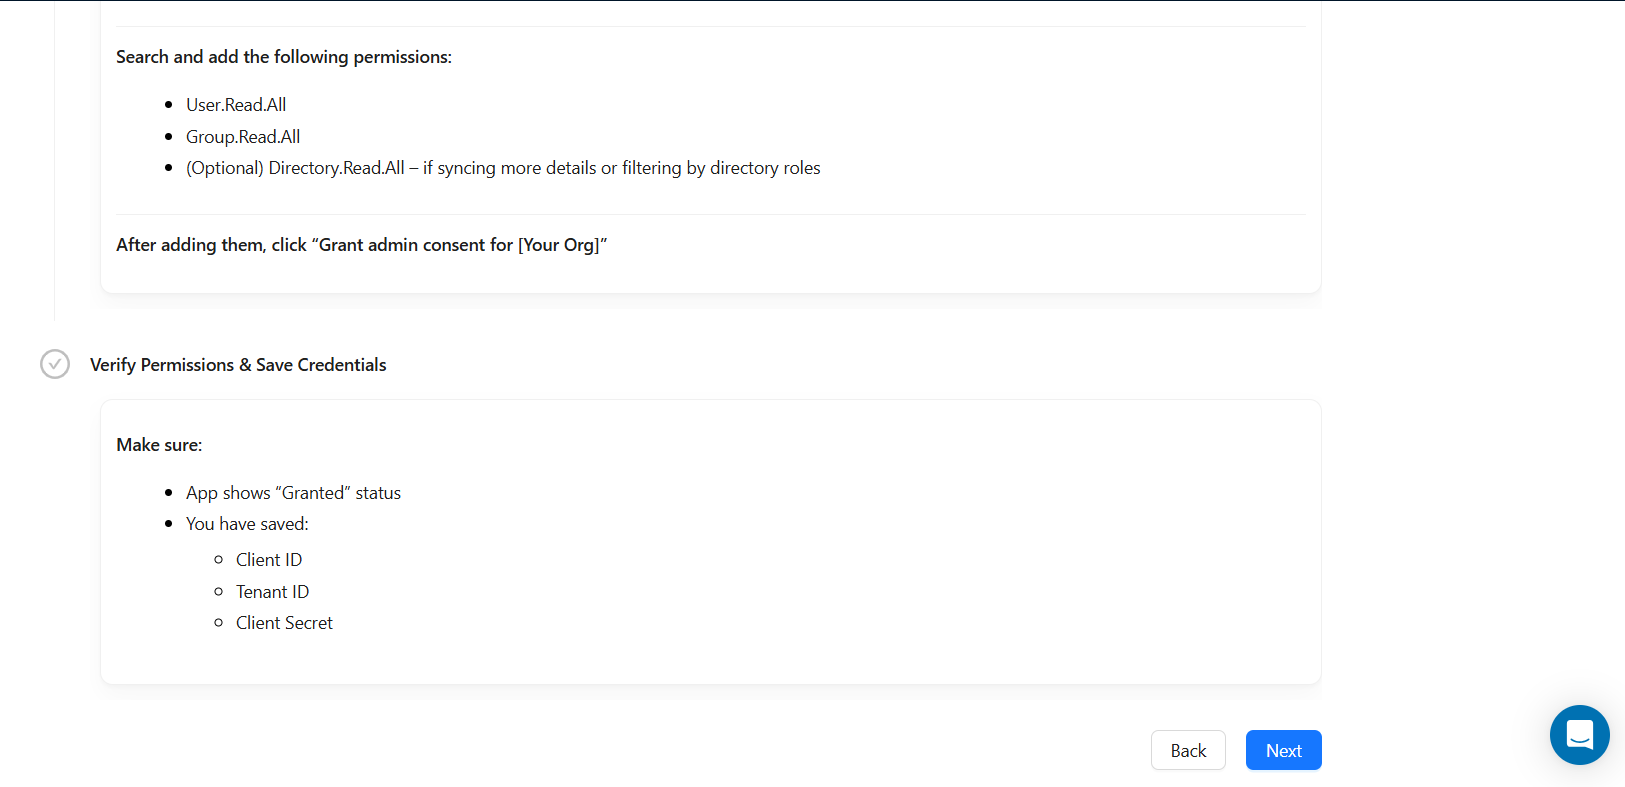1625x787 pixels.
Task: Click the Group.Read.All permission item
Action: (x=243, y=137)
